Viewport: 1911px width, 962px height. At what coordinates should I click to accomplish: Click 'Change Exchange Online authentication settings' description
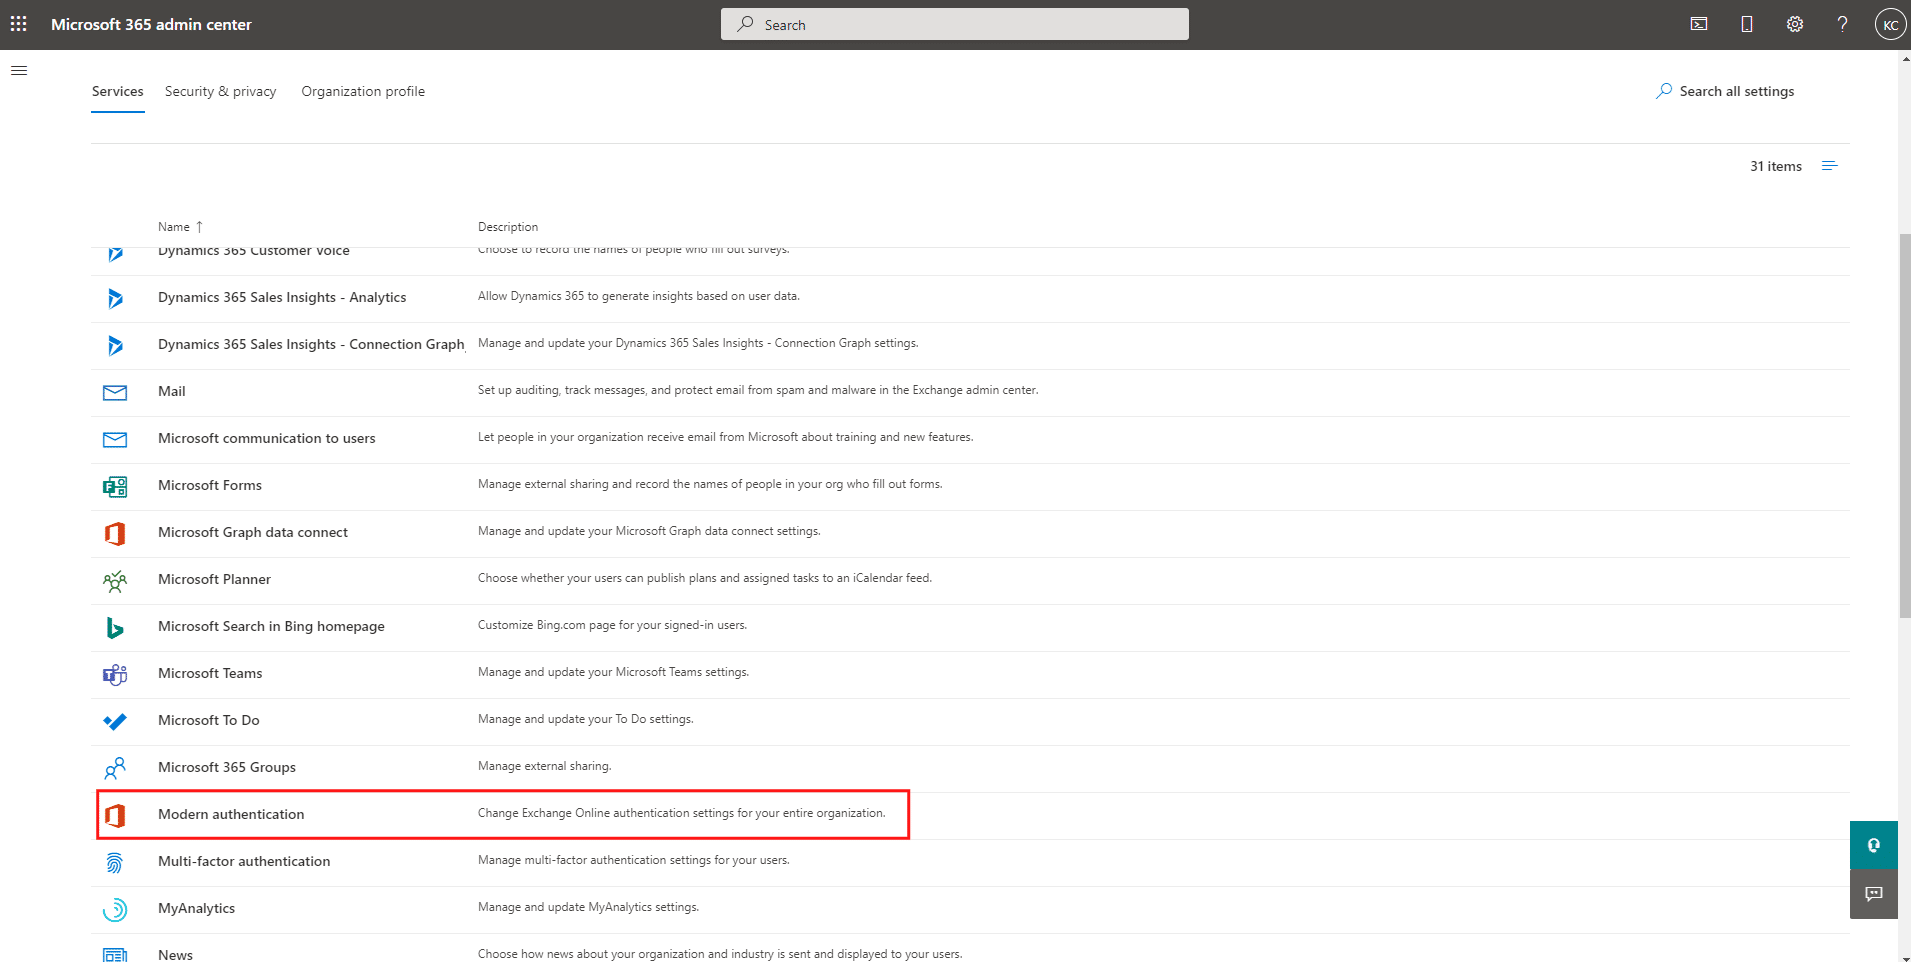click(x=682, y=813)
